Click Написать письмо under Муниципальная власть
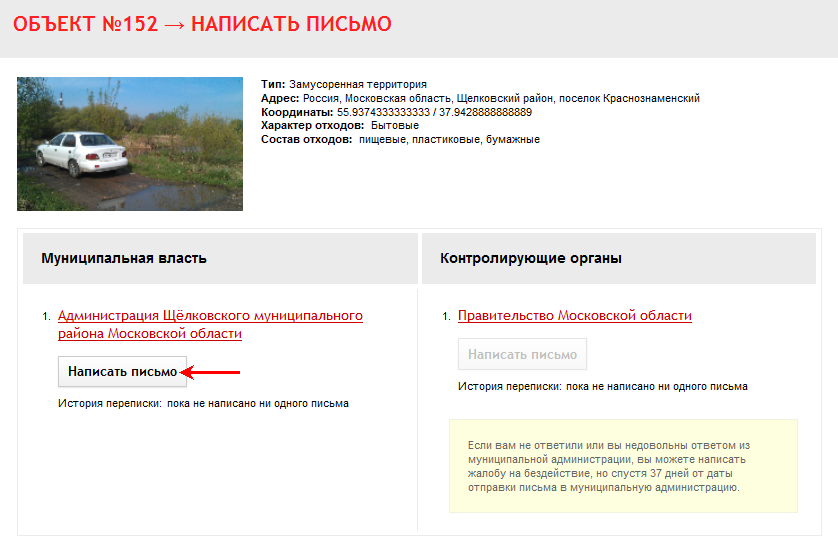The image size is (838, 547). [x=122, y=372]
